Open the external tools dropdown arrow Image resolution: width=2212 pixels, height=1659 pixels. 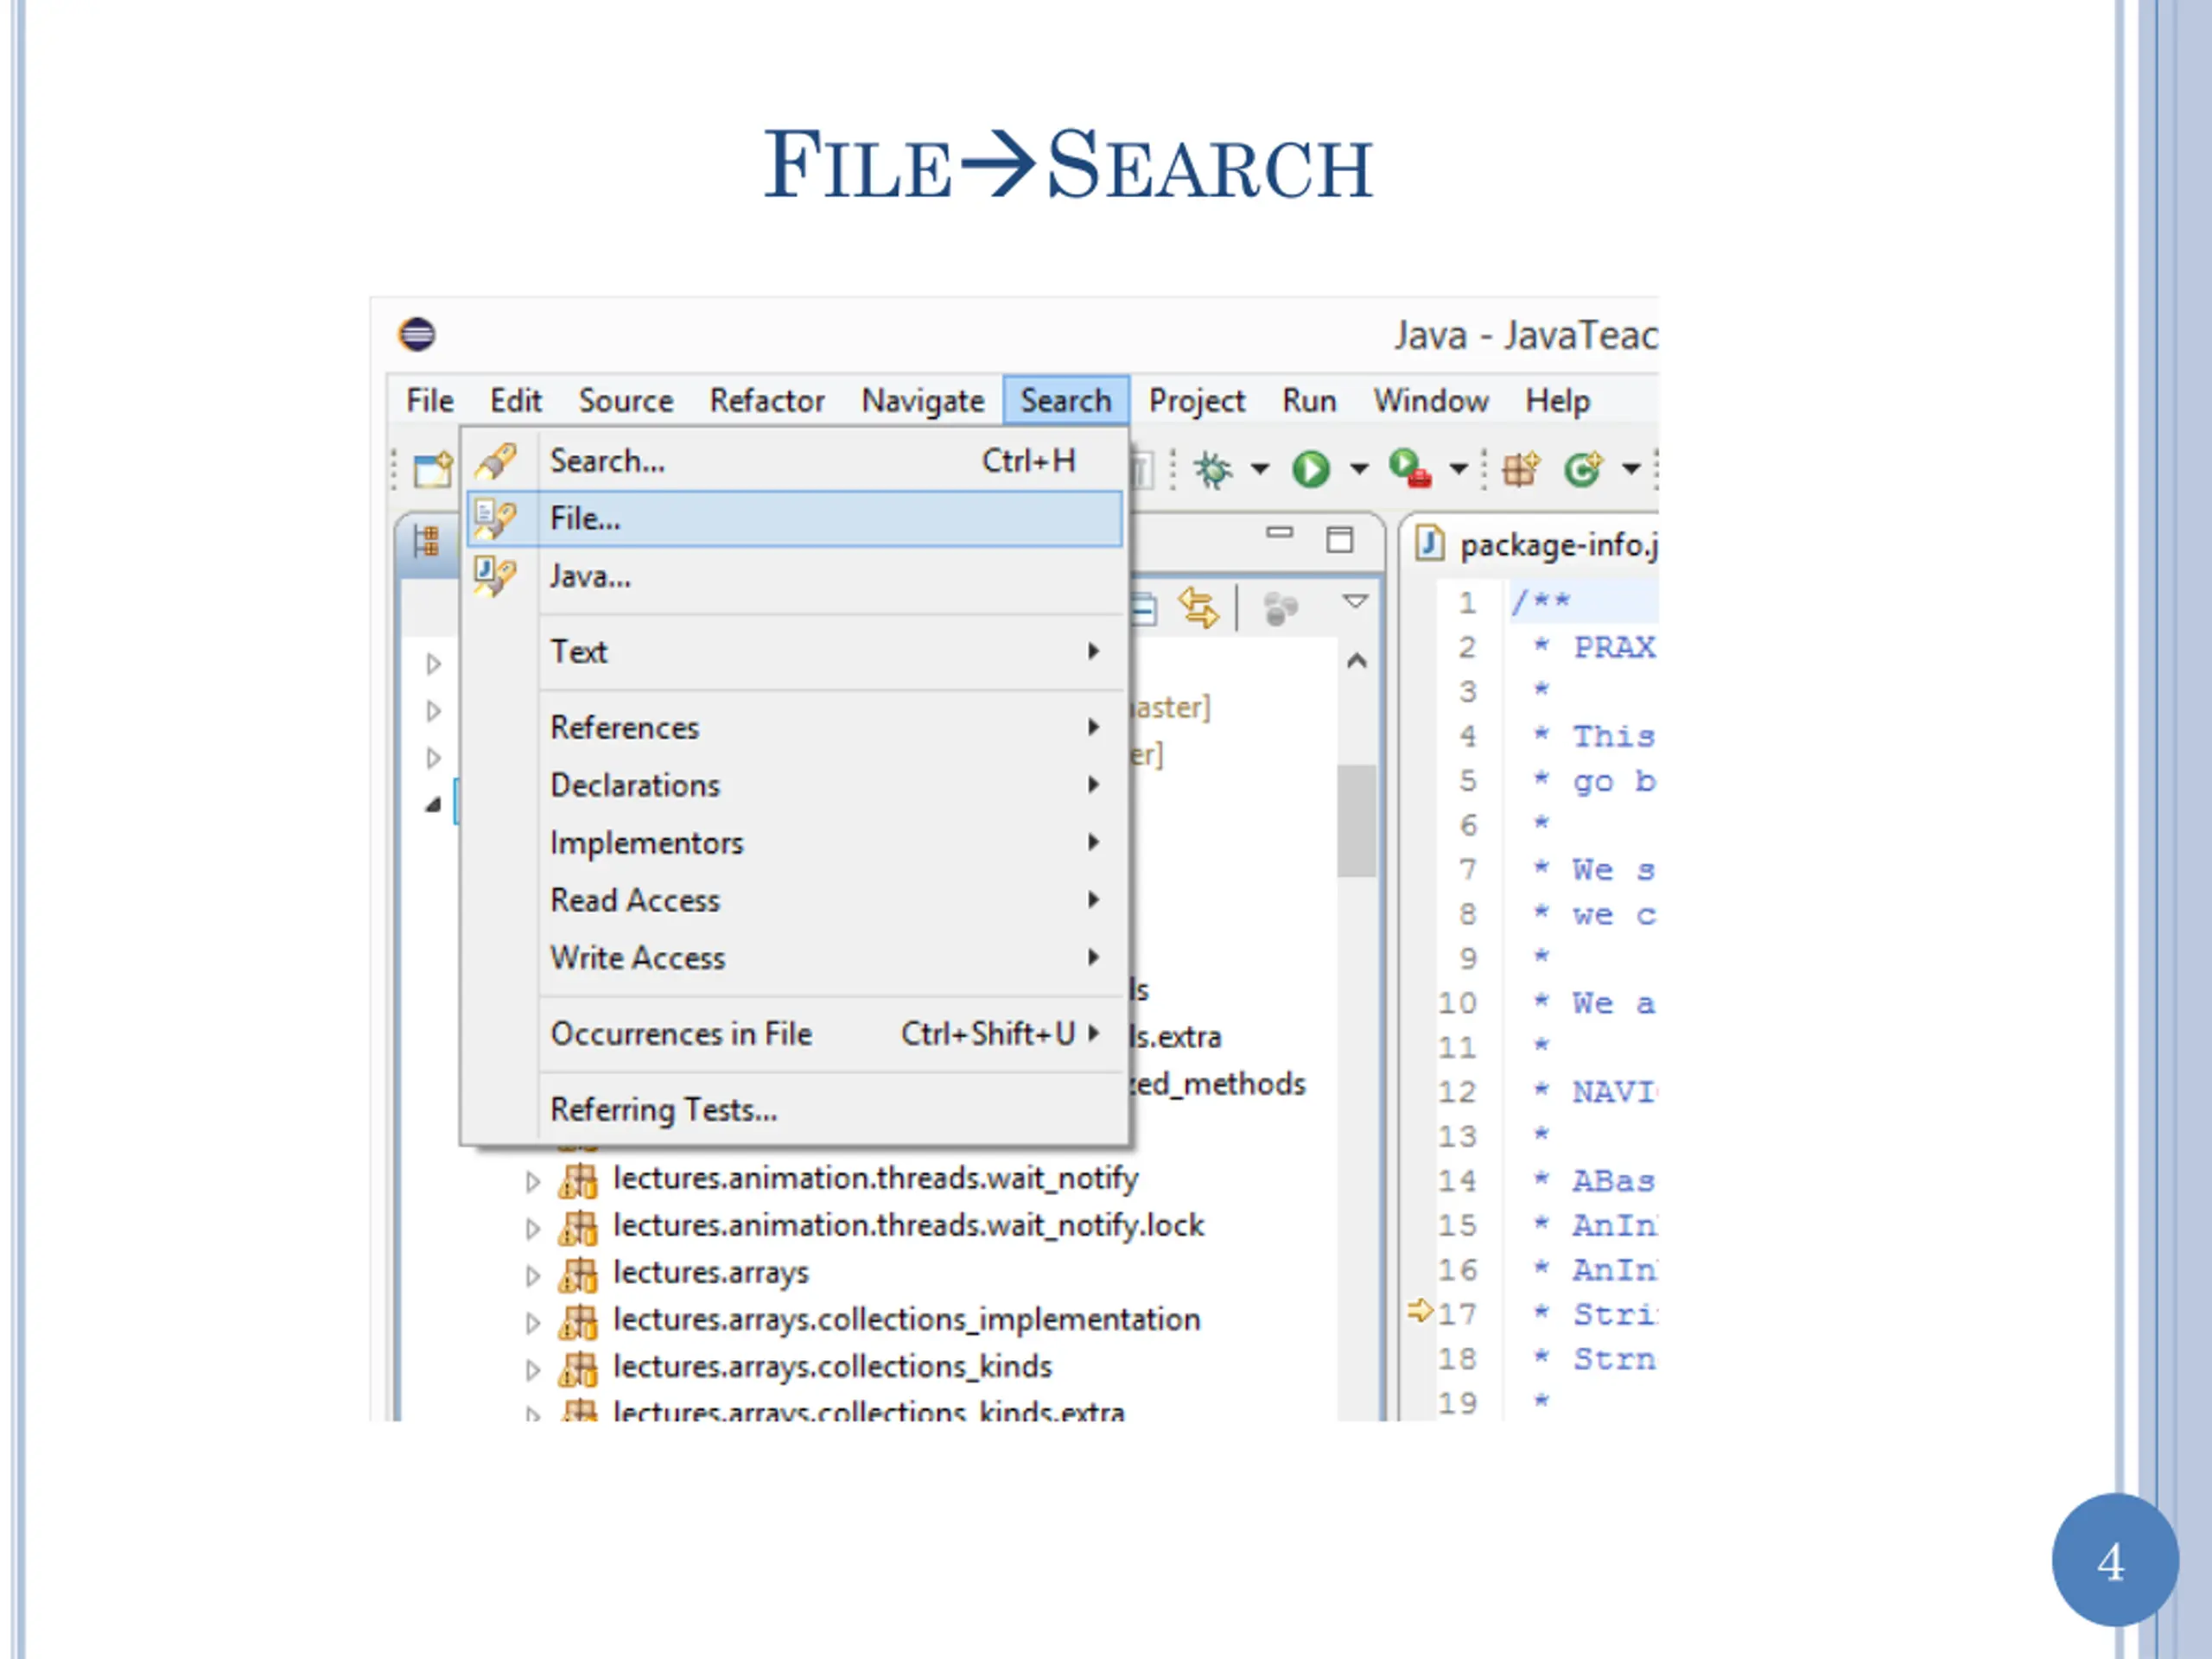point(1458,468)
